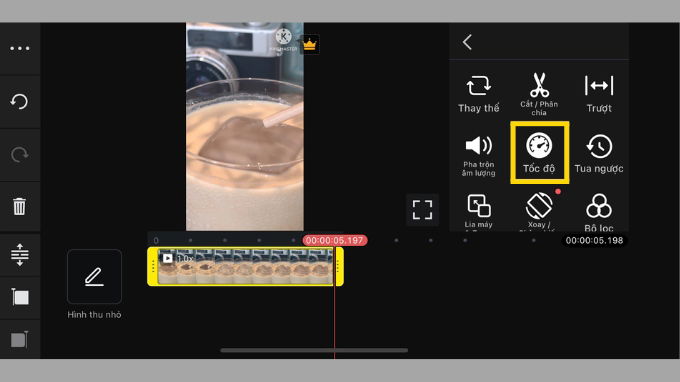Open the Tốc độ speed control

pyautogui.click(x=539, y=153)
